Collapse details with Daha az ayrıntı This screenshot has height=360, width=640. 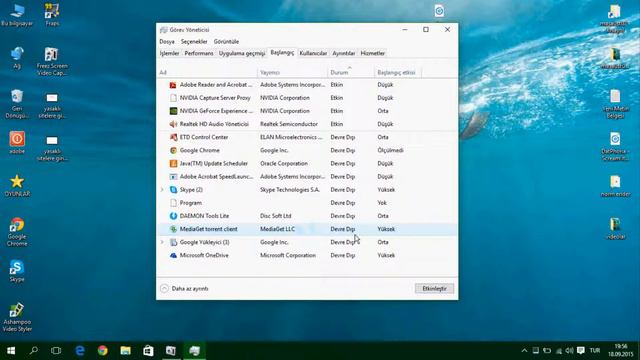[x=184, y=289]
